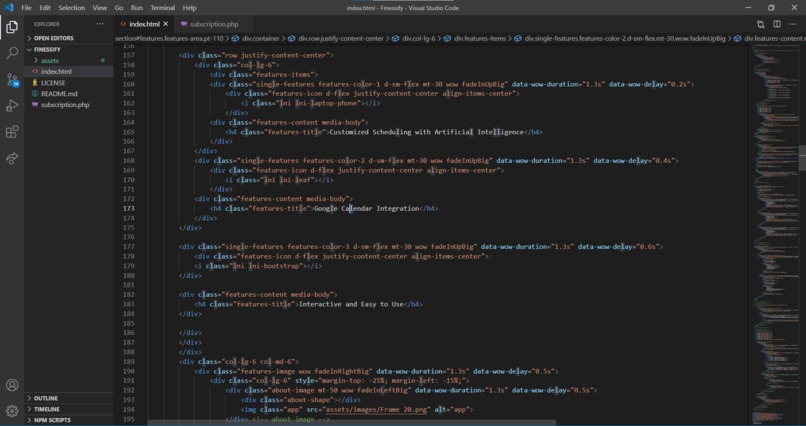Open the Extensions view icon
This screenshot has width=806, height=426.
coord(12,132)
